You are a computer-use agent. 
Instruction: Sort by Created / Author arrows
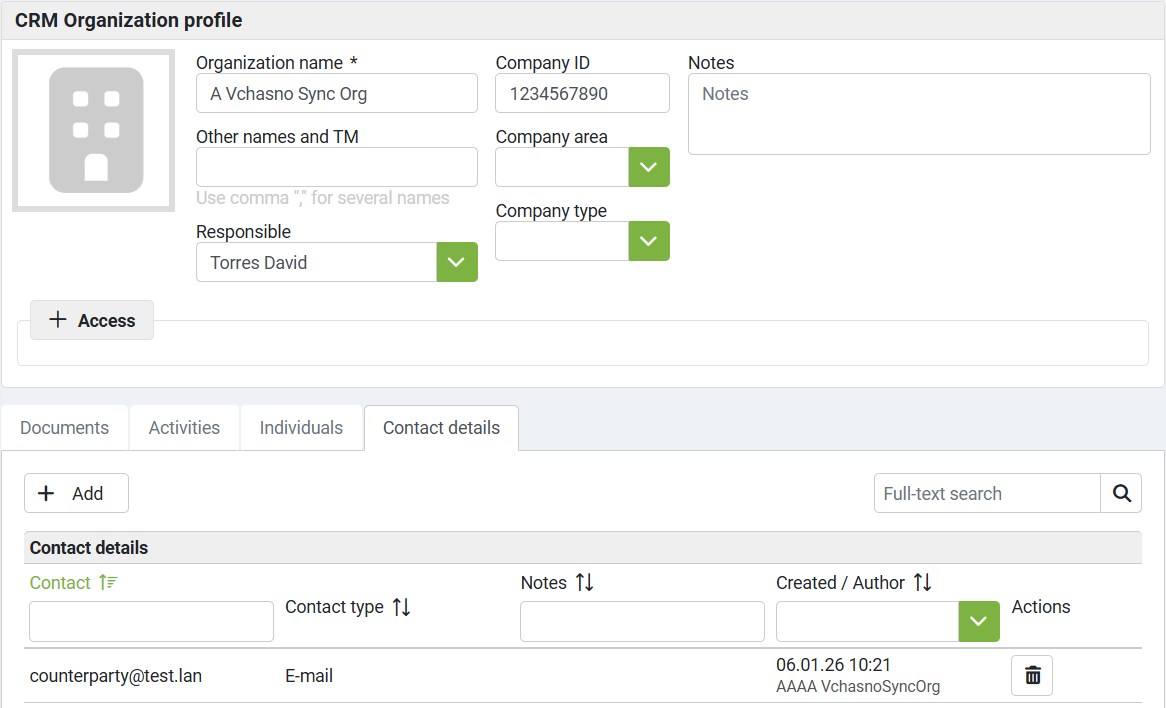click(923, 583)
